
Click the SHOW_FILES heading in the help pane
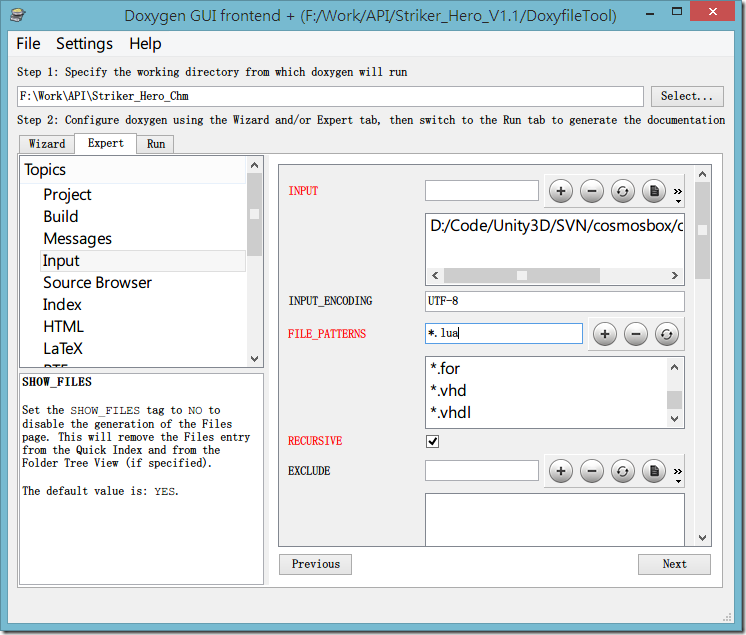(x=57, y=382)
